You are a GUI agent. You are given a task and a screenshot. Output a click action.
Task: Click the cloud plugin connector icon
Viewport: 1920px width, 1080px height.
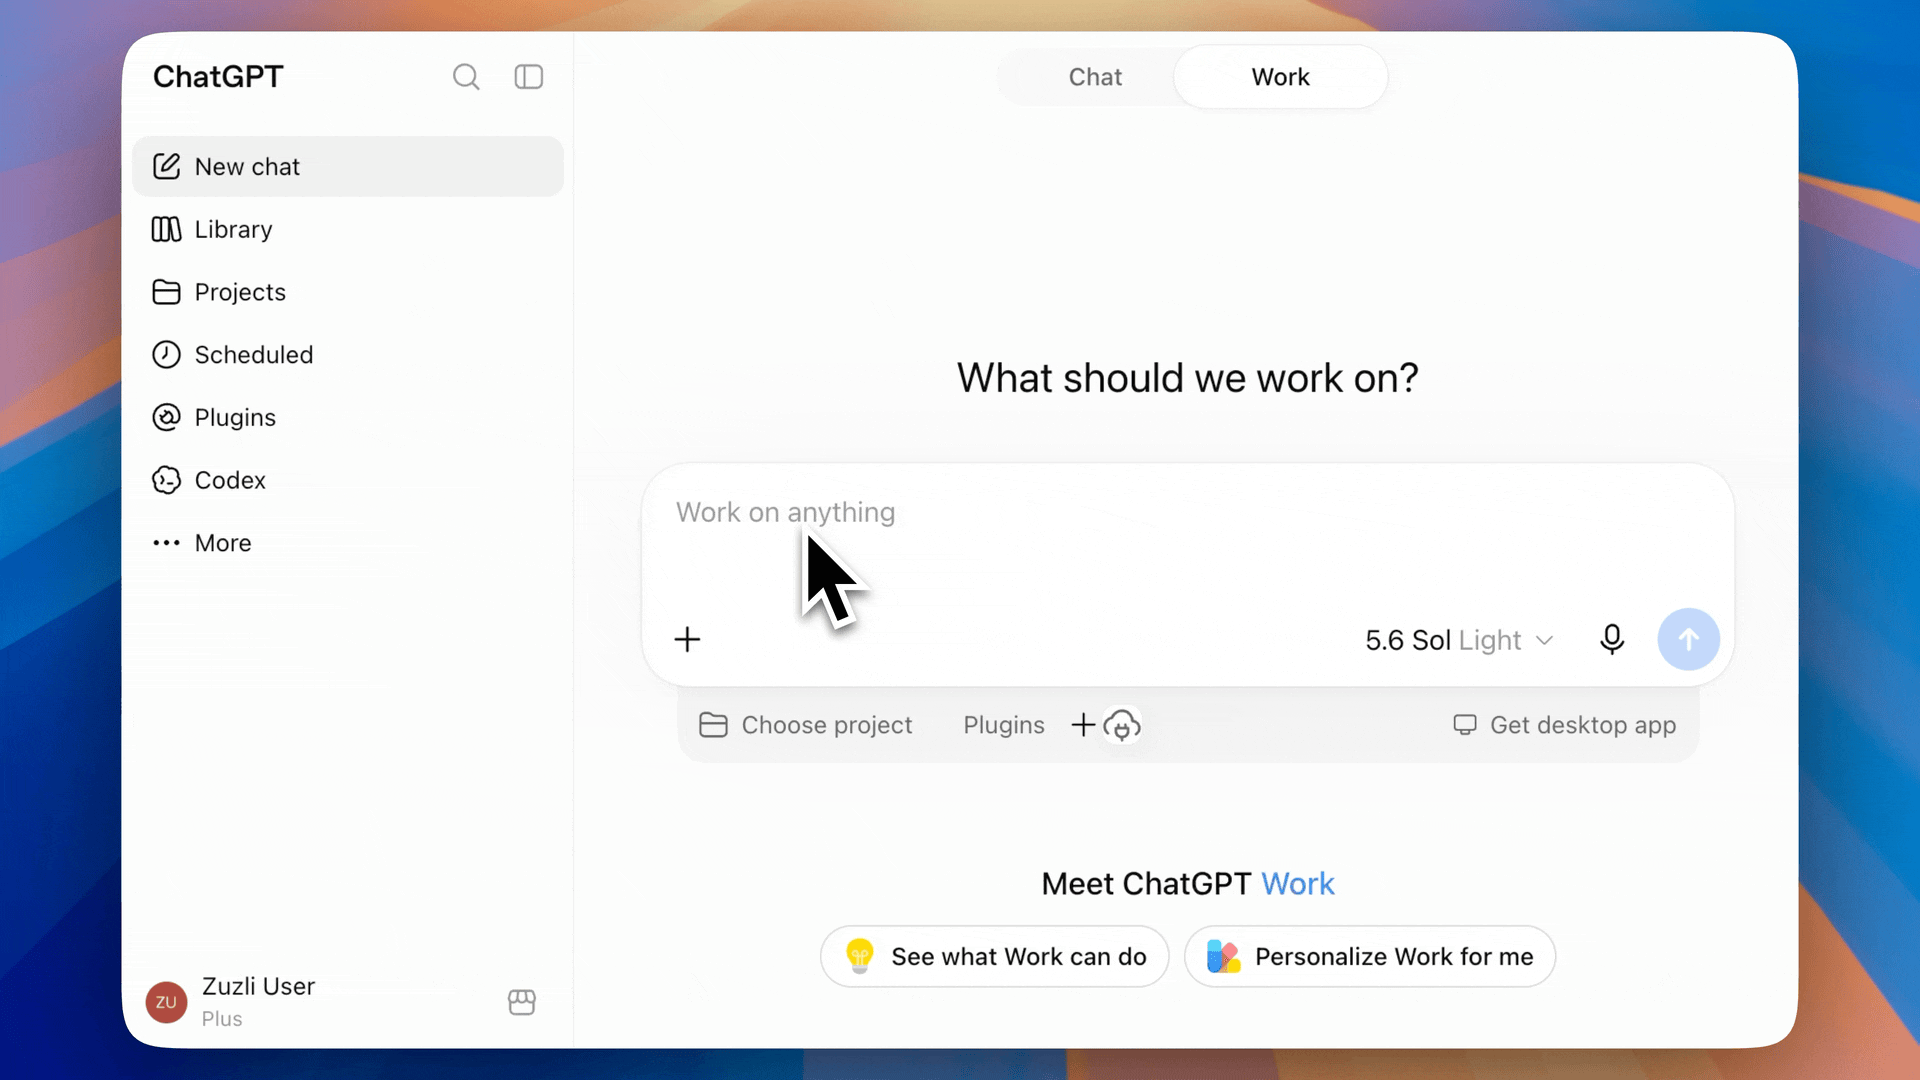(1122, 725)
